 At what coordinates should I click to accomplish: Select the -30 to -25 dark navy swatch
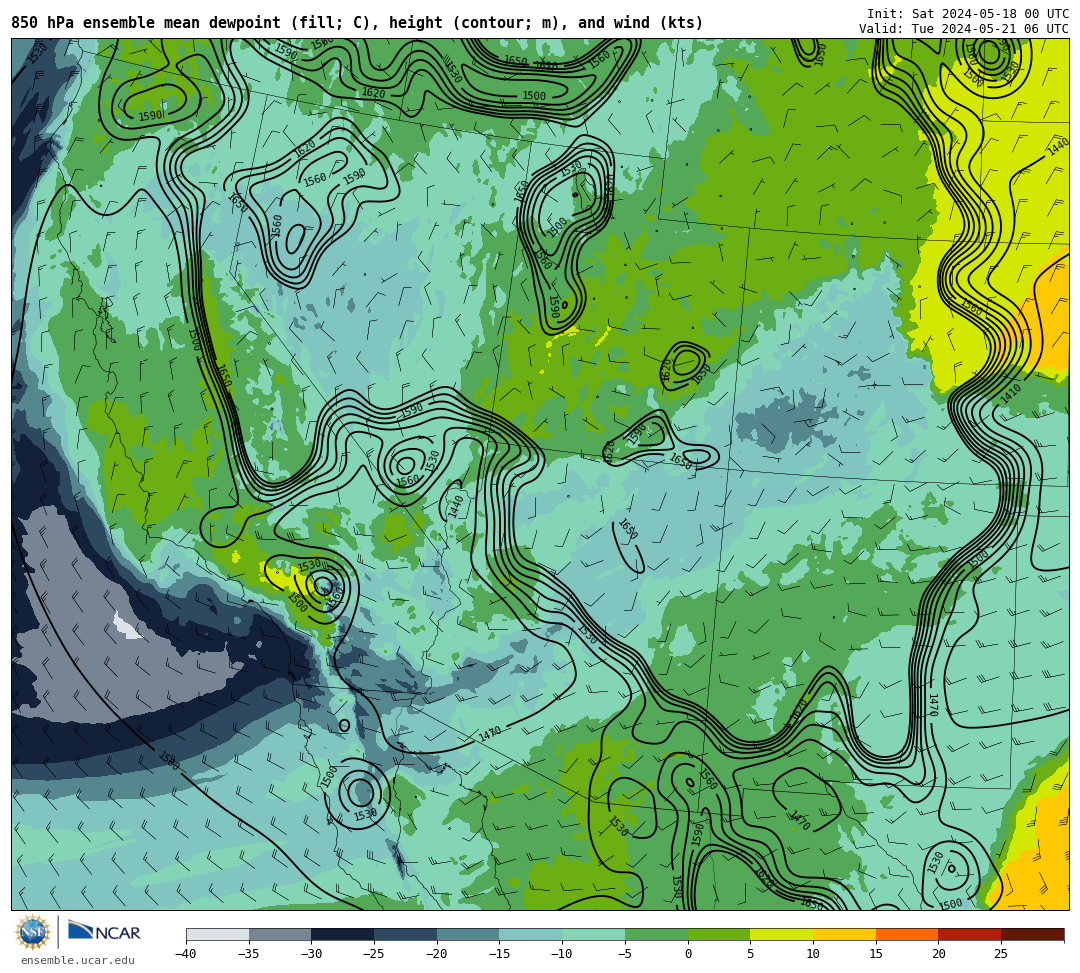343,934
